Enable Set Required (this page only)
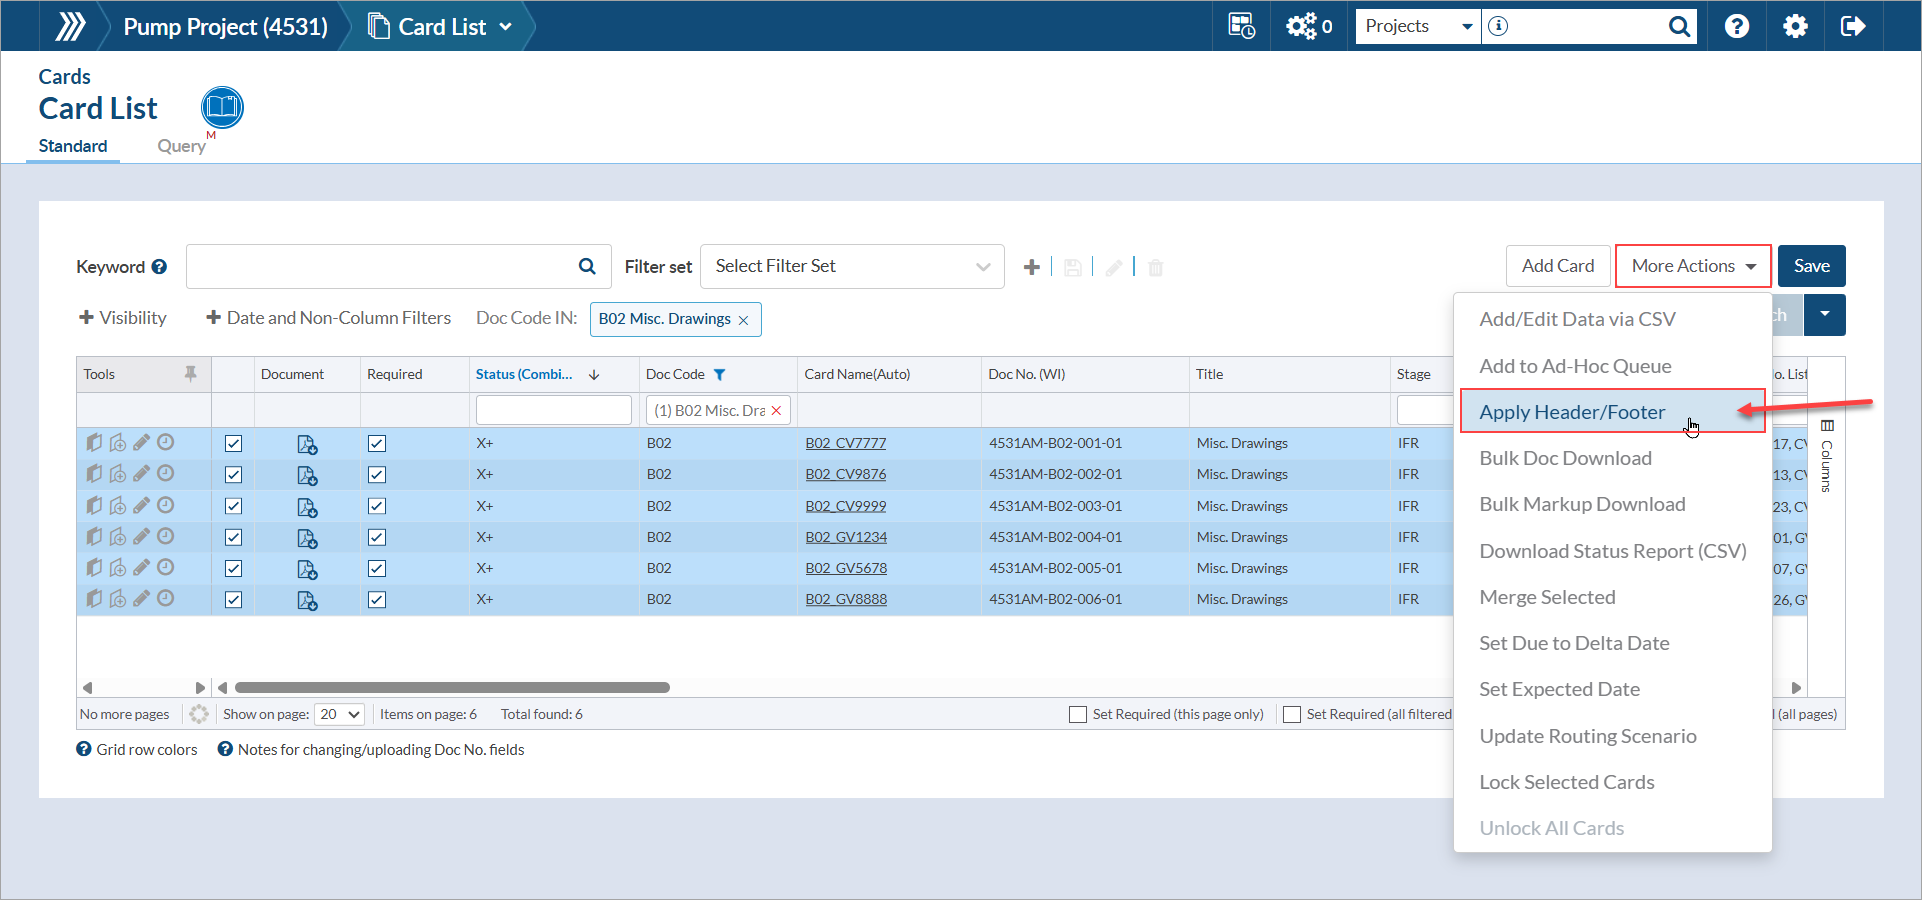The height and width of the screenshot is (900, 1922). pos(1078,714)
